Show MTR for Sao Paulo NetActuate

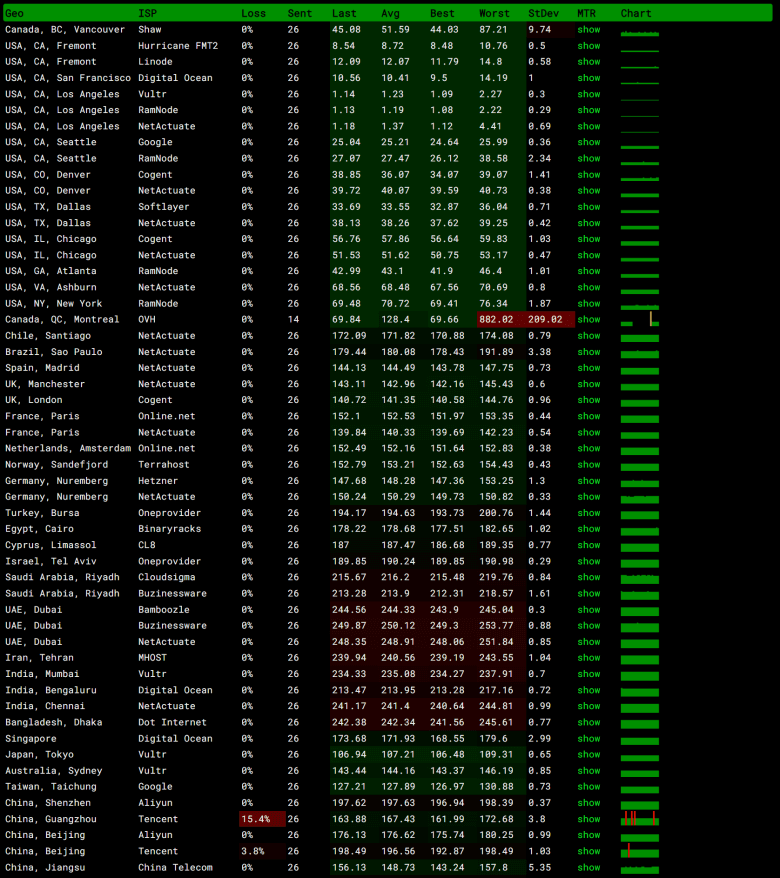point(588,352)
